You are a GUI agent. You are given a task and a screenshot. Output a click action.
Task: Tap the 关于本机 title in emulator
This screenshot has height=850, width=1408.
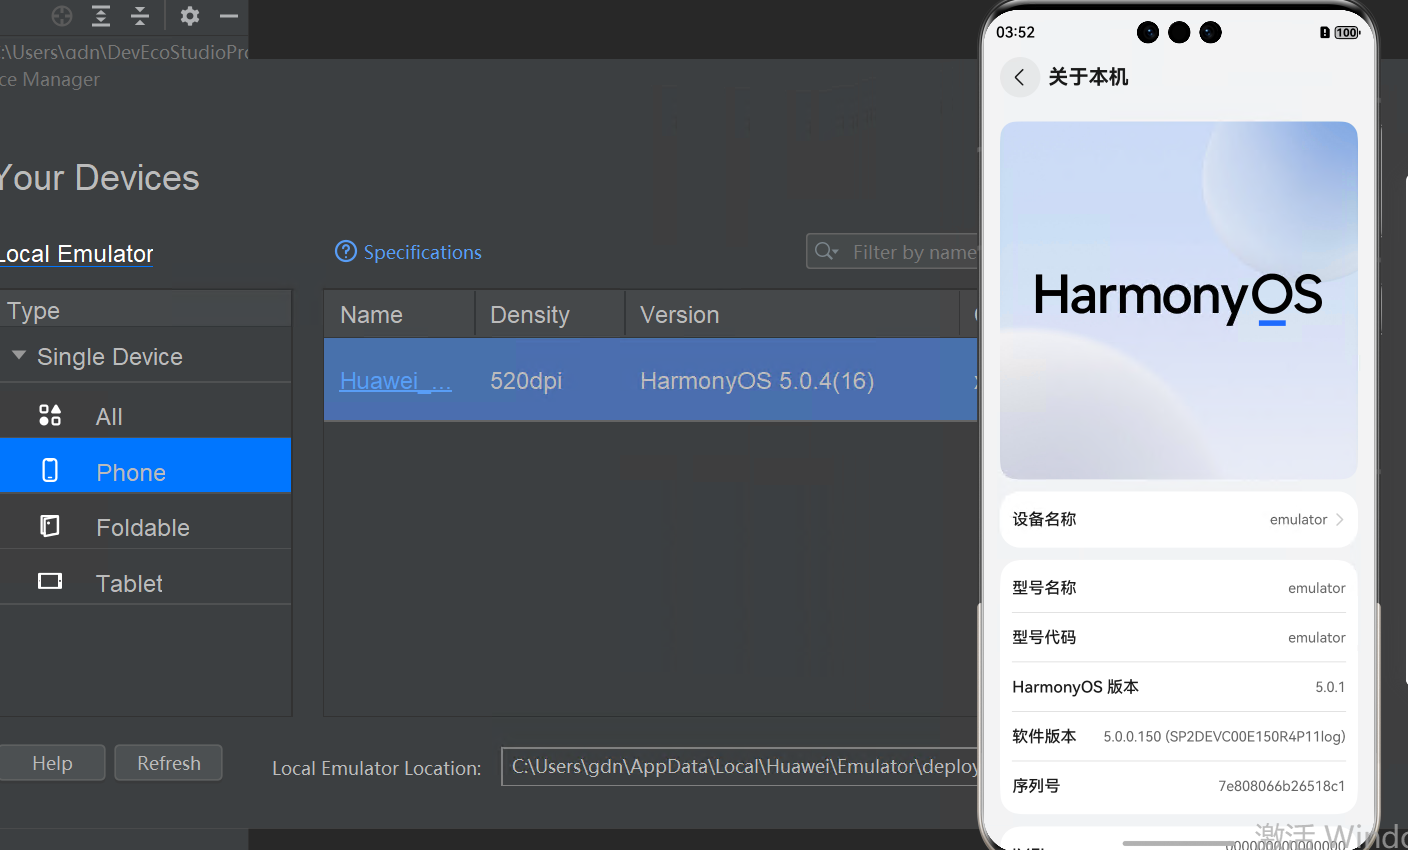tap(1088, 77)
